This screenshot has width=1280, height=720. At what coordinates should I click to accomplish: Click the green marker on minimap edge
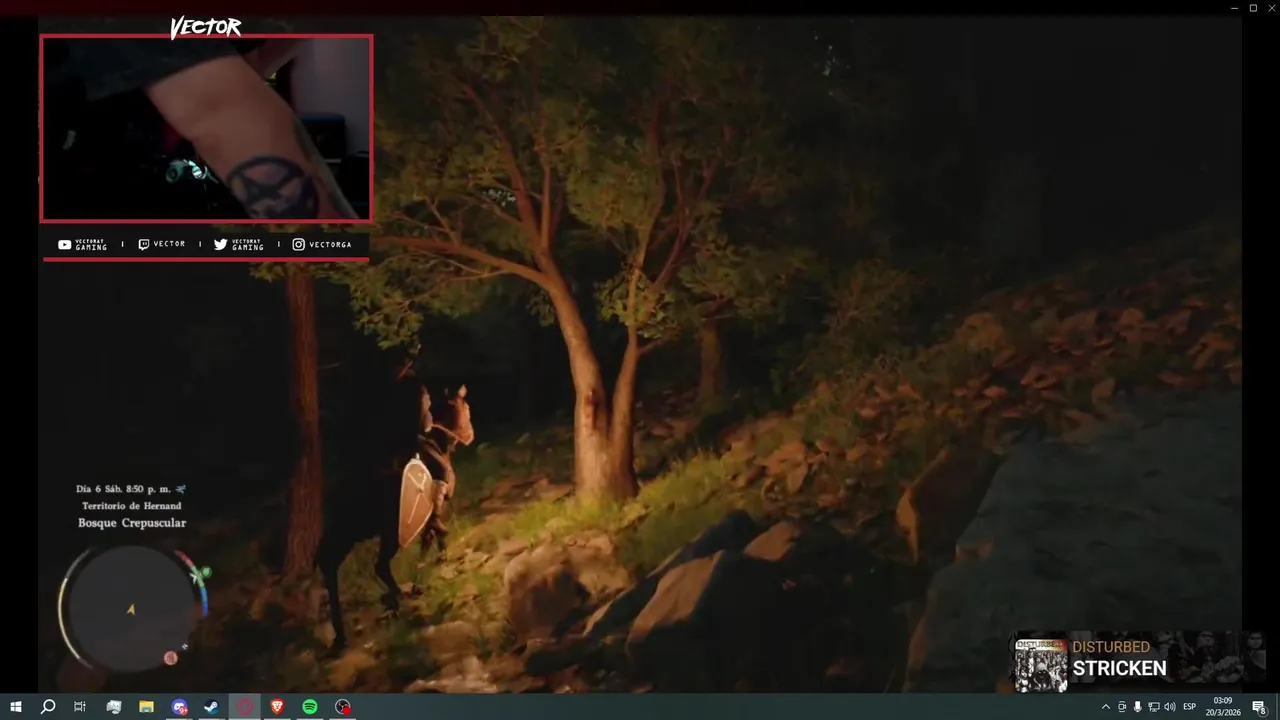pos(206,573)
